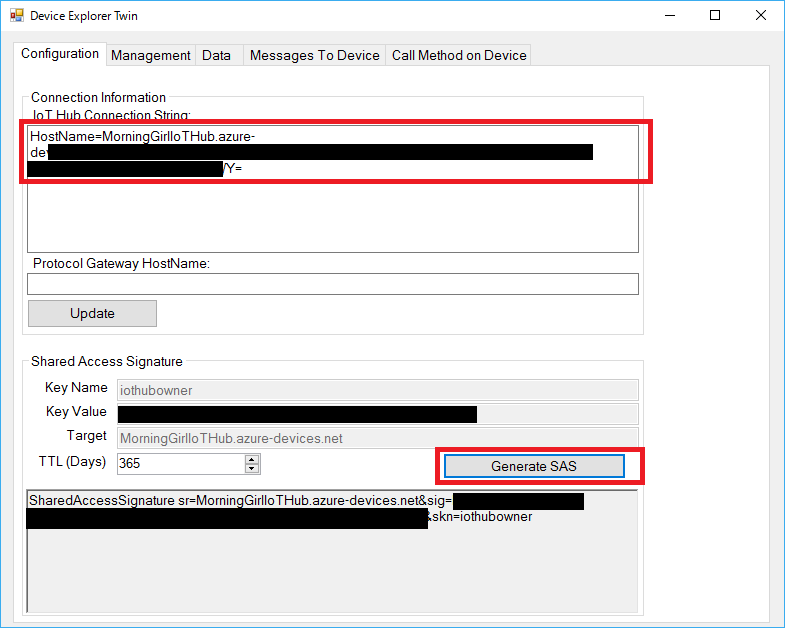Screen dimensions: 786x628
Task: Increase TTL days with up arrow
Action: tap(252, 459)
